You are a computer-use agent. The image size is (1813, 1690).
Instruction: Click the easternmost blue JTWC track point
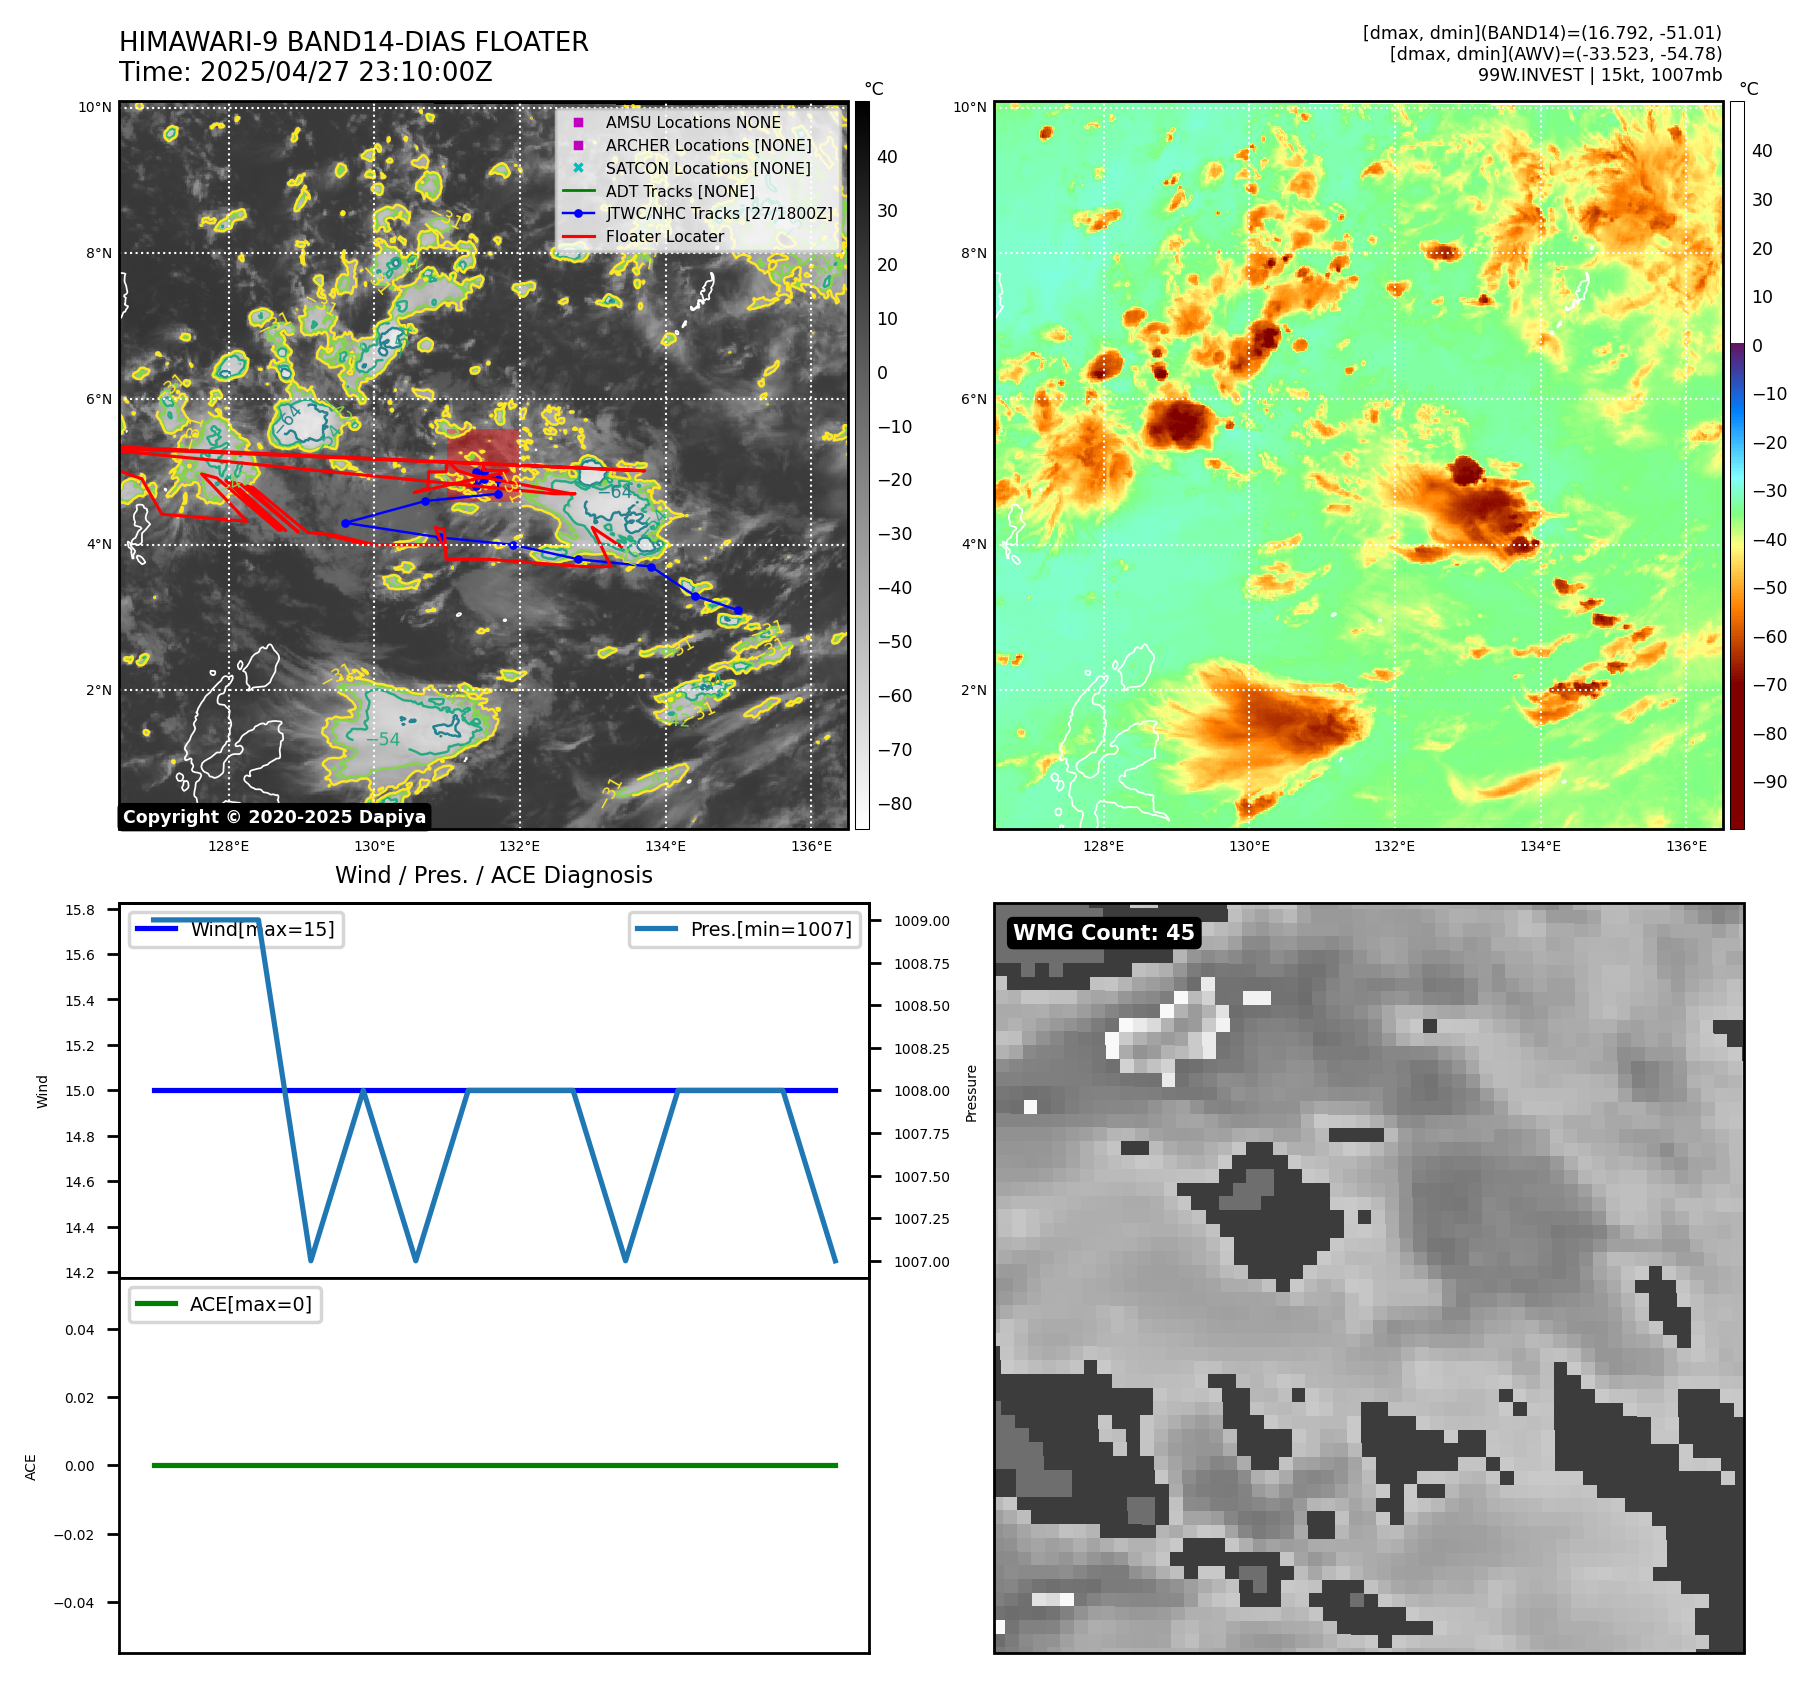(738, 610)
